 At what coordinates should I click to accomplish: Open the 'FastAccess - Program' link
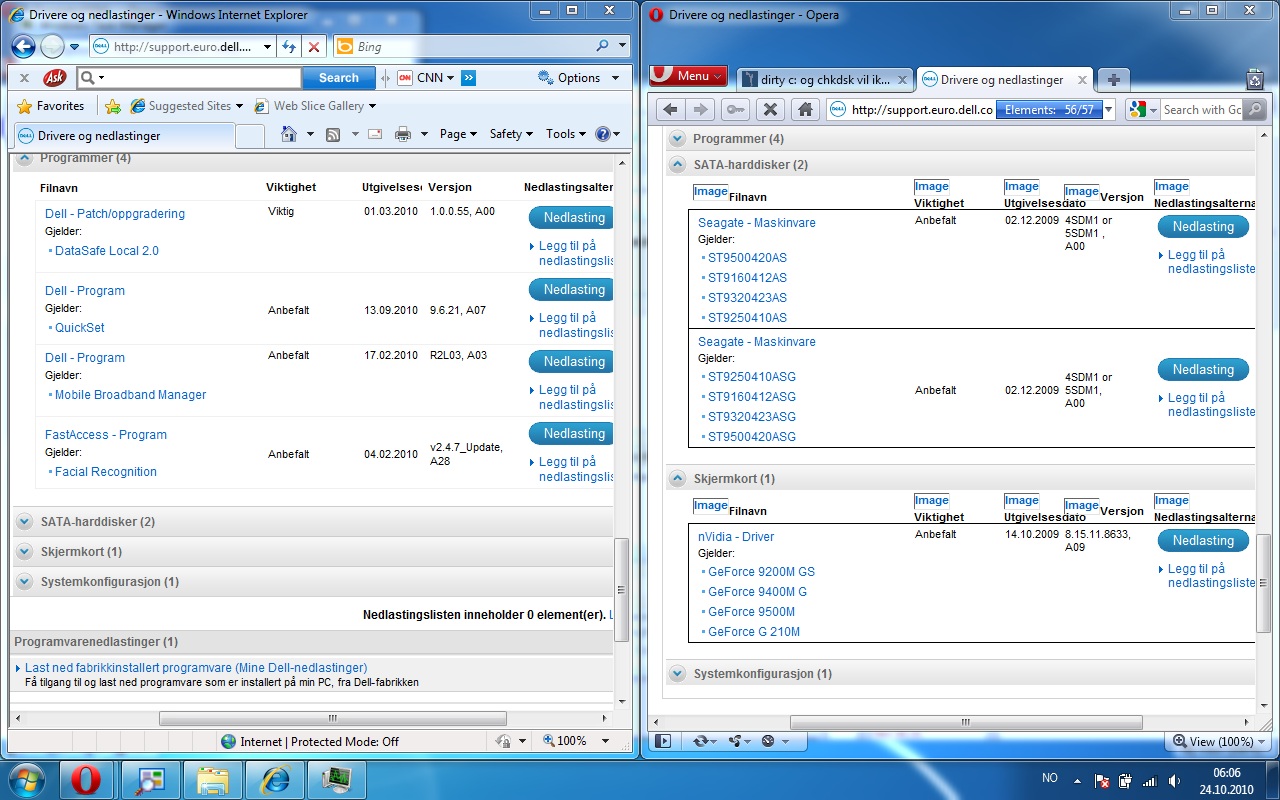tap(106, 435)
